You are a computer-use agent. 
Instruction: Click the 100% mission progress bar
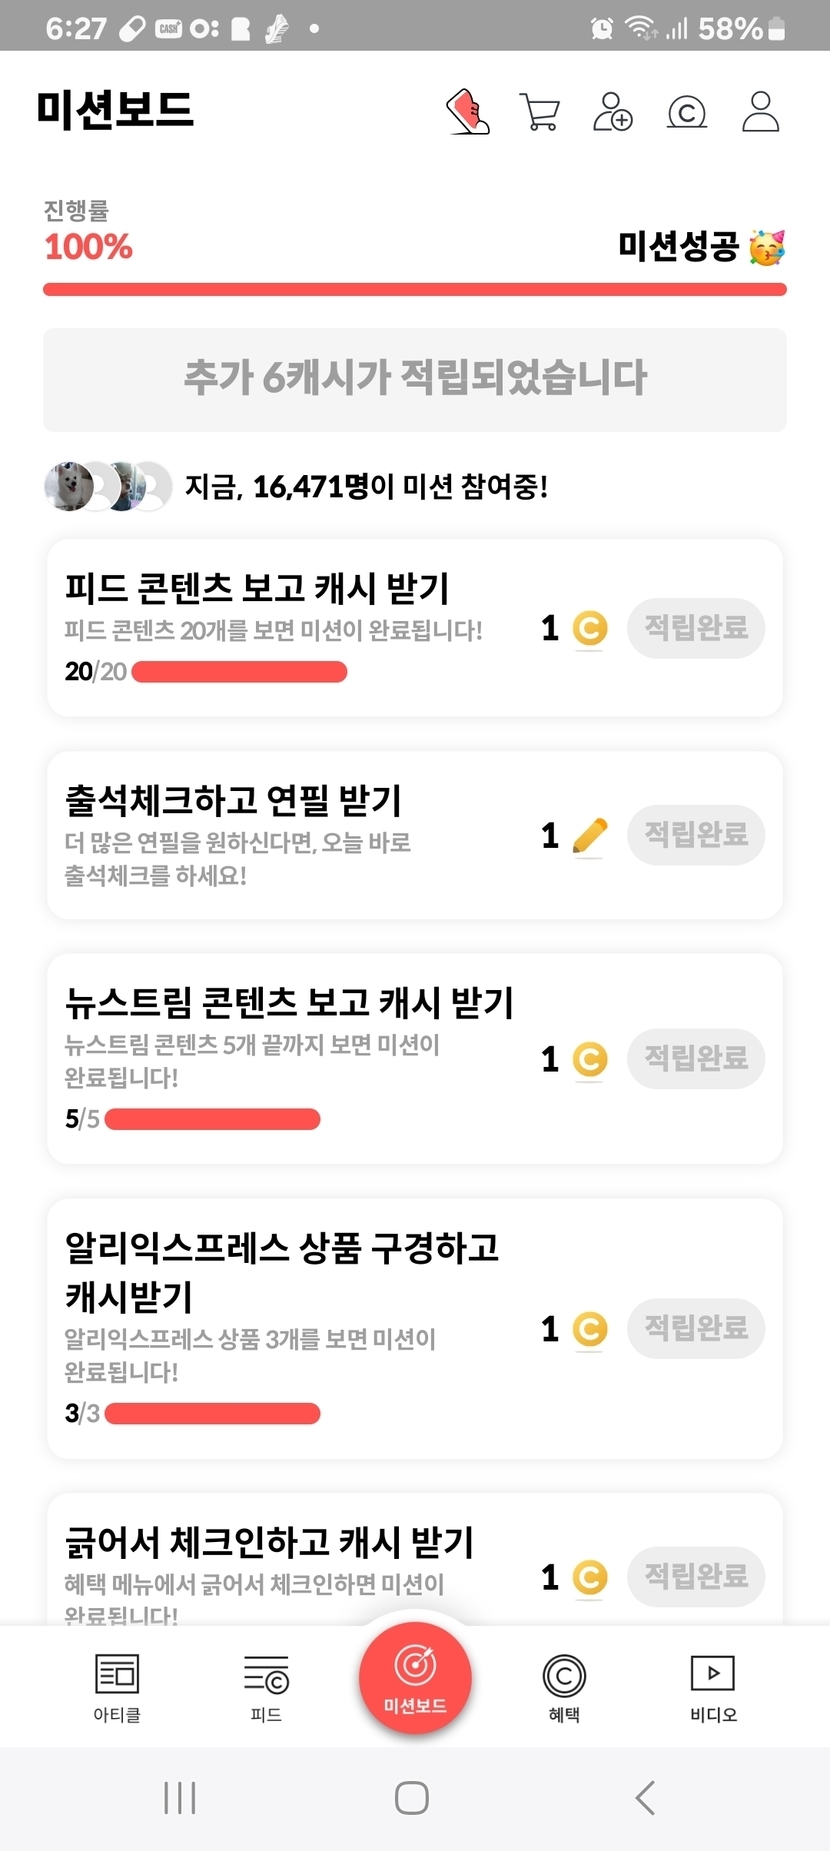(414, 290)
